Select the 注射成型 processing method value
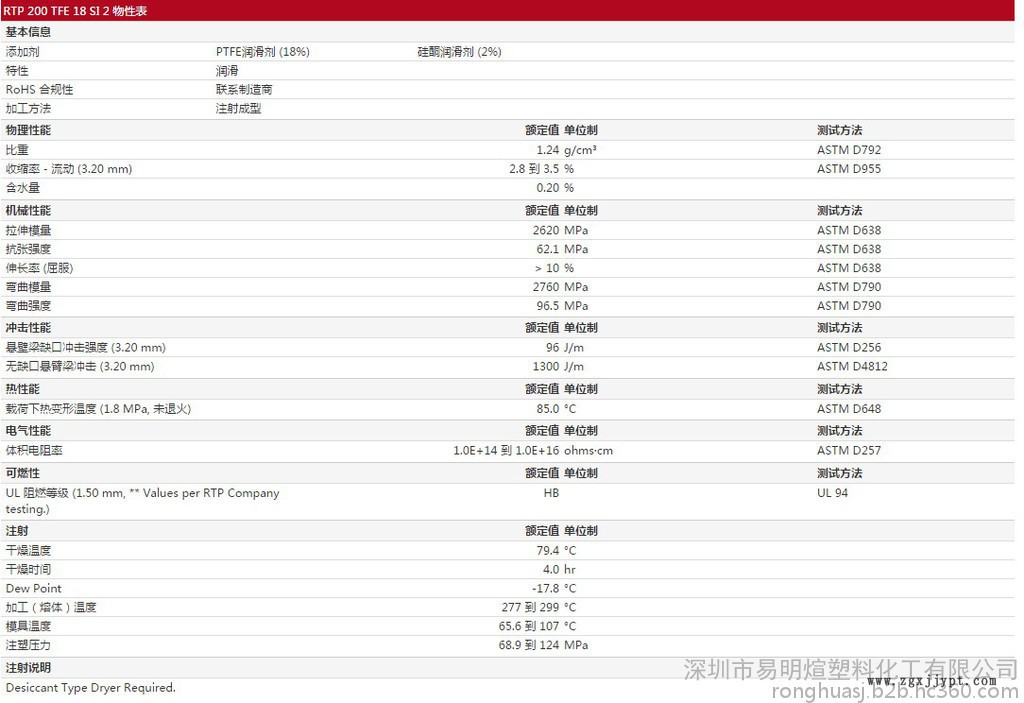 238,108
